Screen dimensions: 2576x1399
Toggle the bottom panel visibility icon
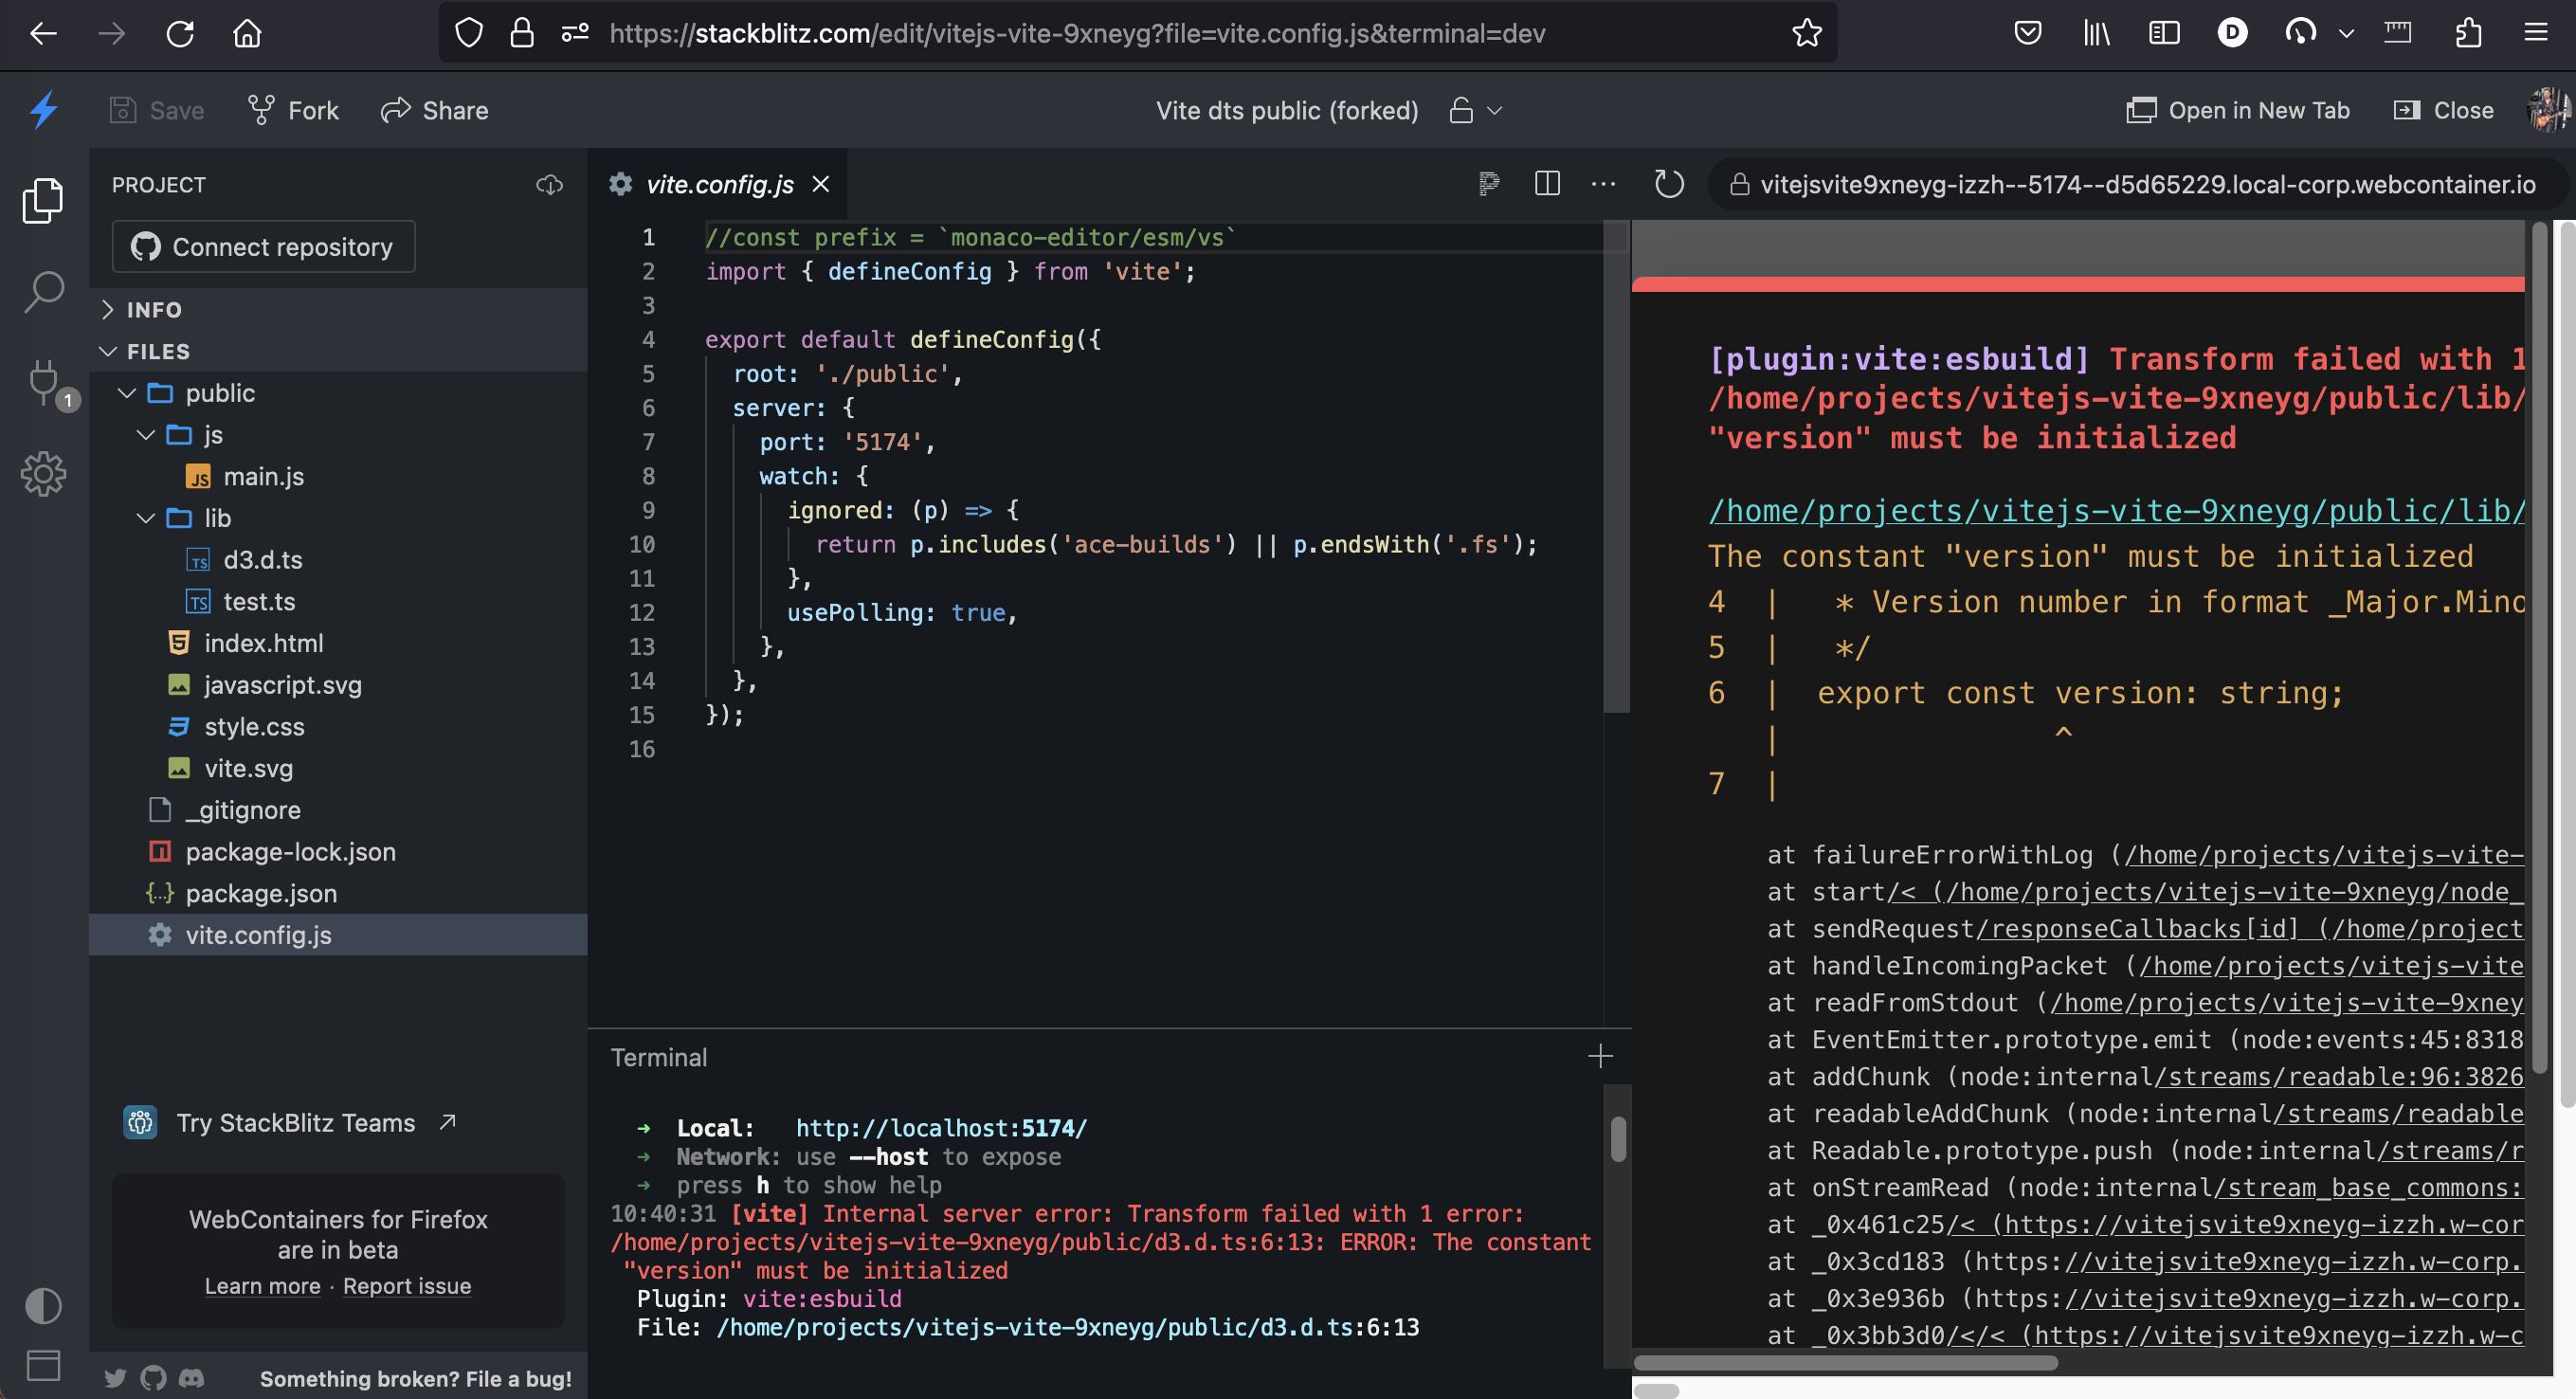tap(44, 1366)
